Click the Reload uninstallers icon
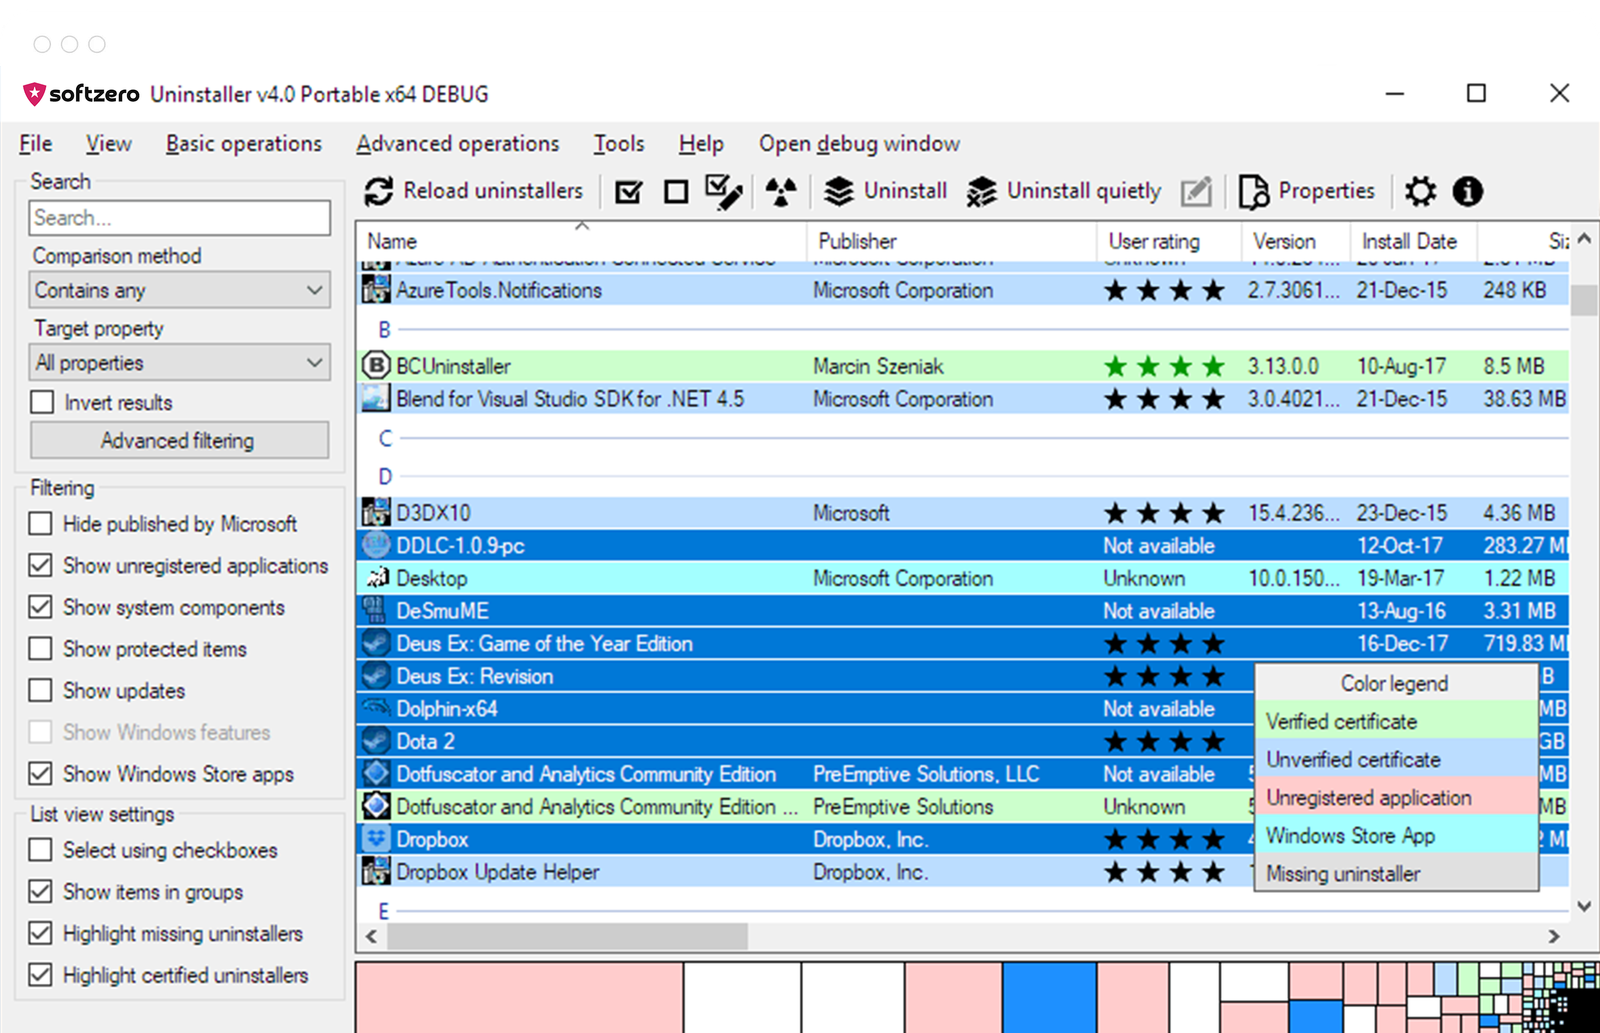1600x1033 pixels. pos(378,191)
